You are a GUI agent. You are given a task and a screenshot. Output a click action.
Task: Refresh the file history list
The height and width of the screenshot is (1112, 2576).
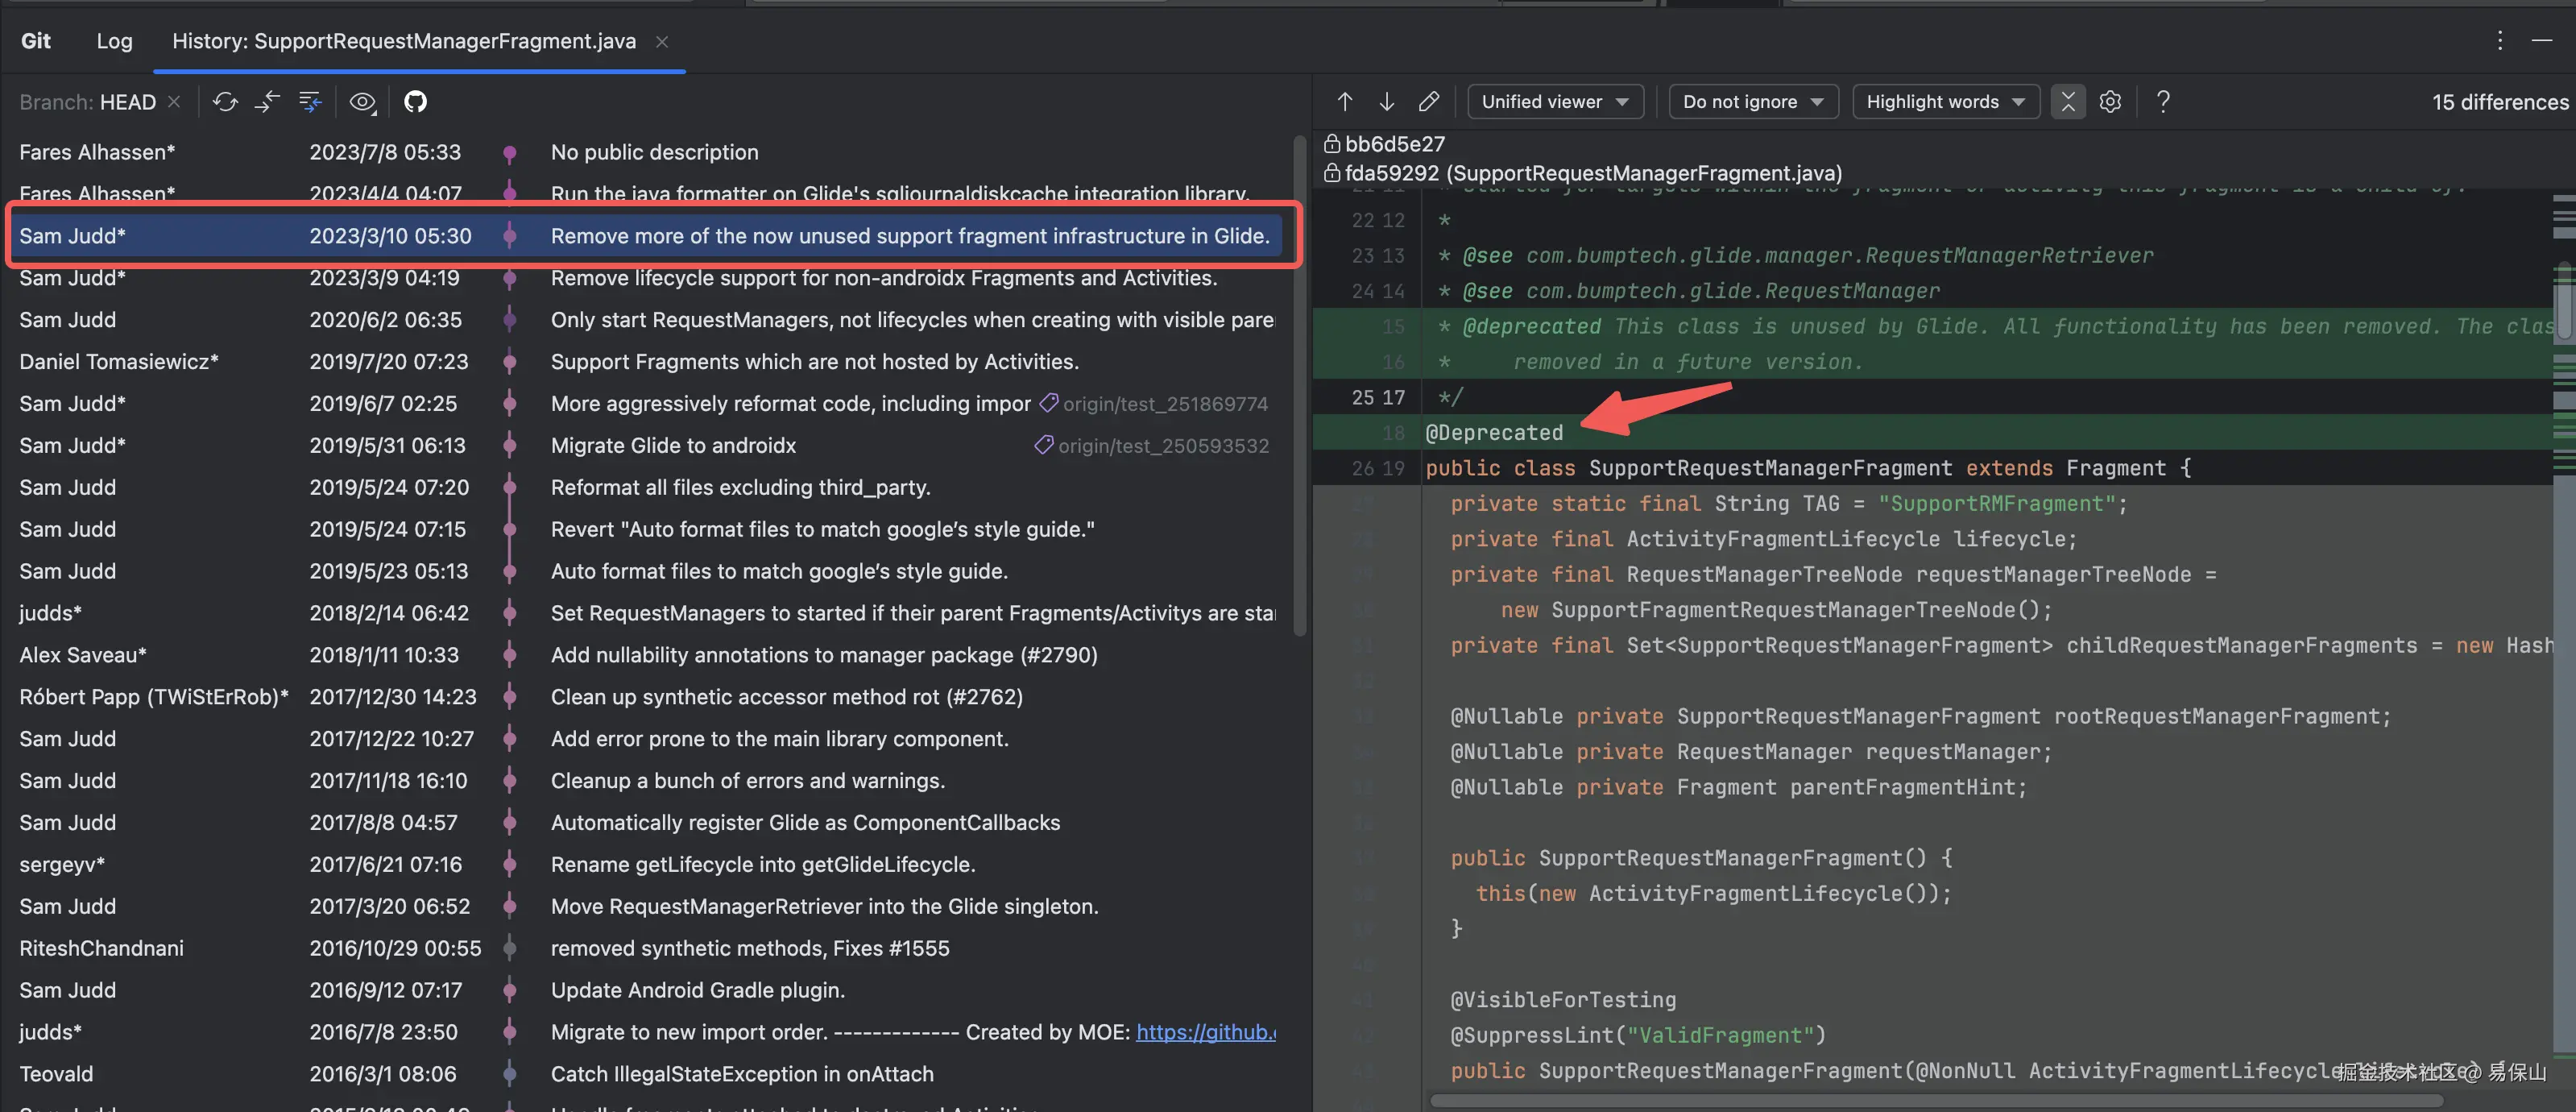point(225,101)
